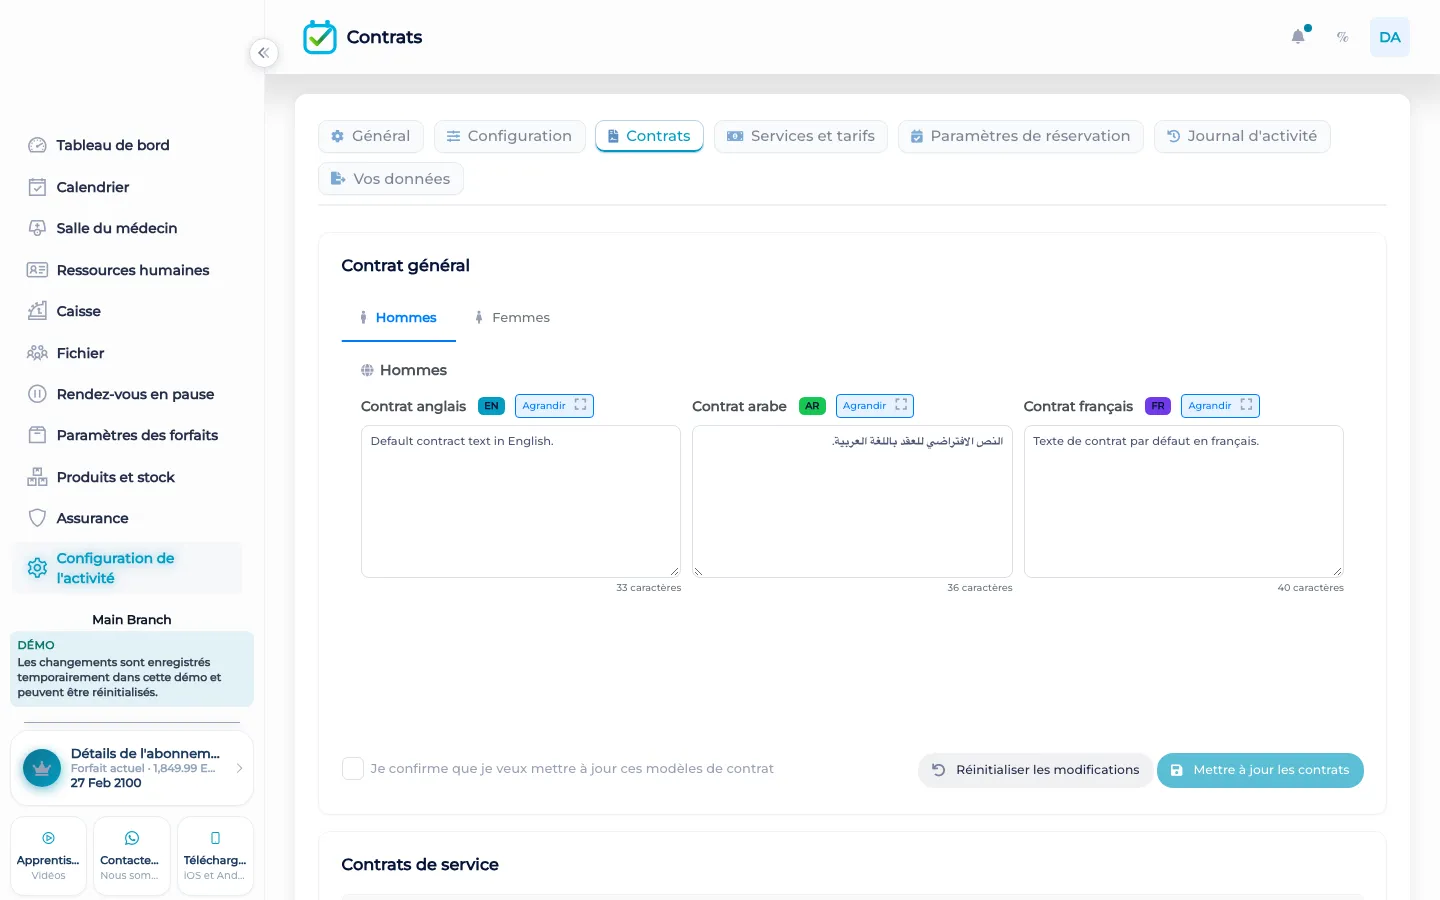Click Réinitialiser les modifications

1035,770
